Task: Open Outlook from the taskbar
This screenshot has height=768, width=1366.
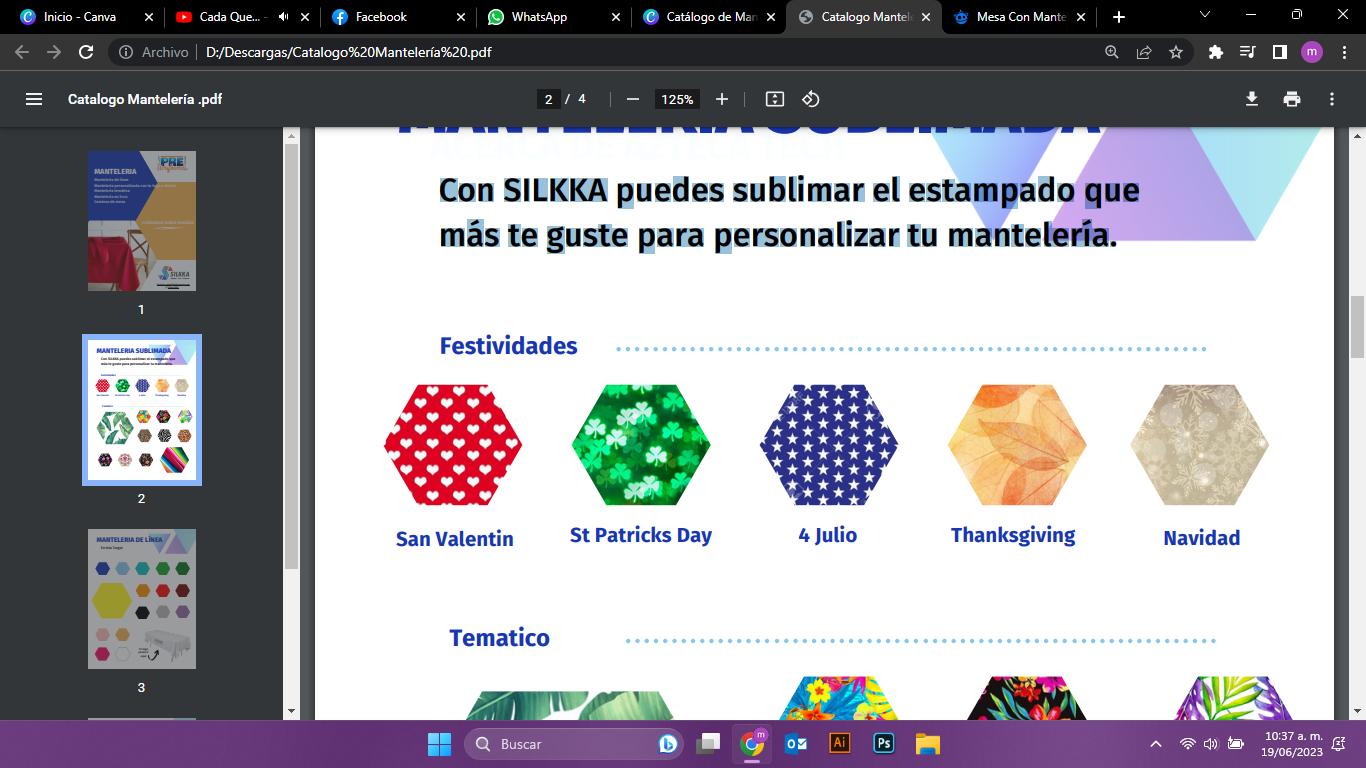Action: pyautogui.click(x=796, y=744)
